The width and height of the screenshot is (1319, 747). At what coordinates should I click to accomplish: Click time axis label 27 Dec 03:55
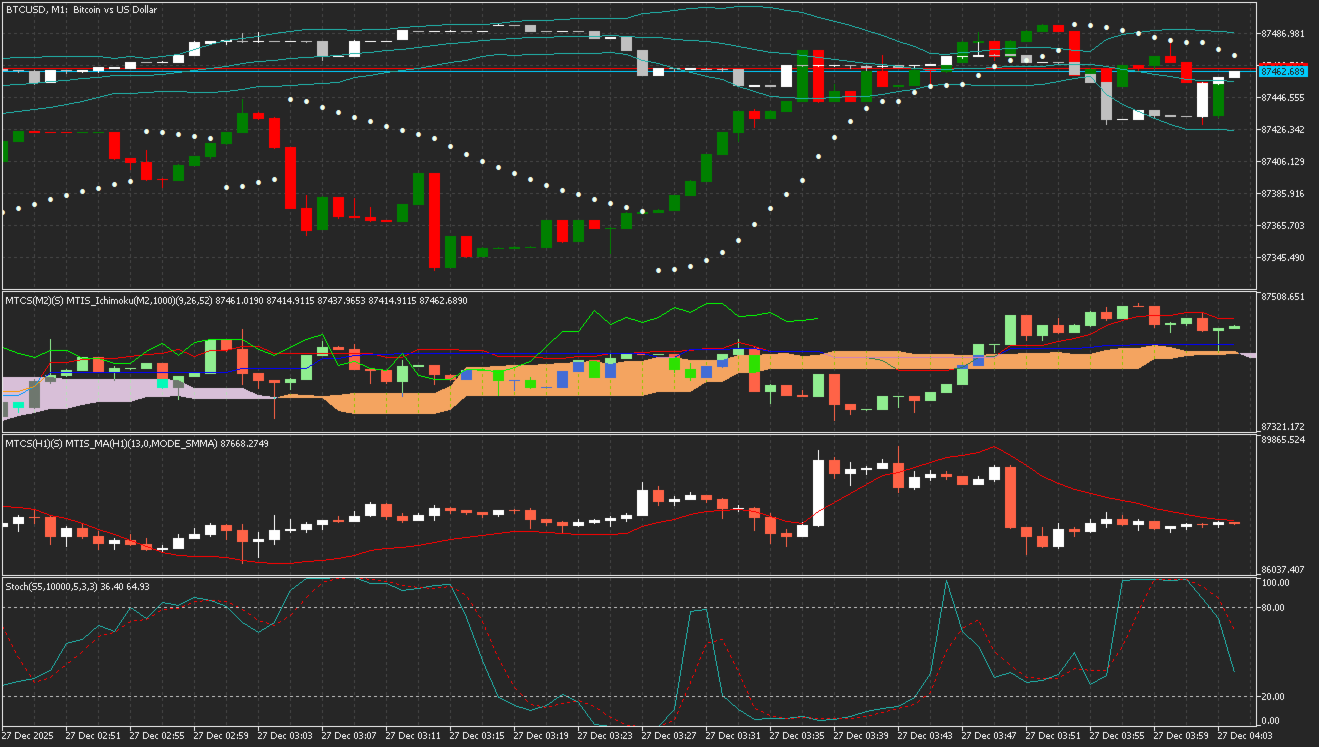(1117, 736)
